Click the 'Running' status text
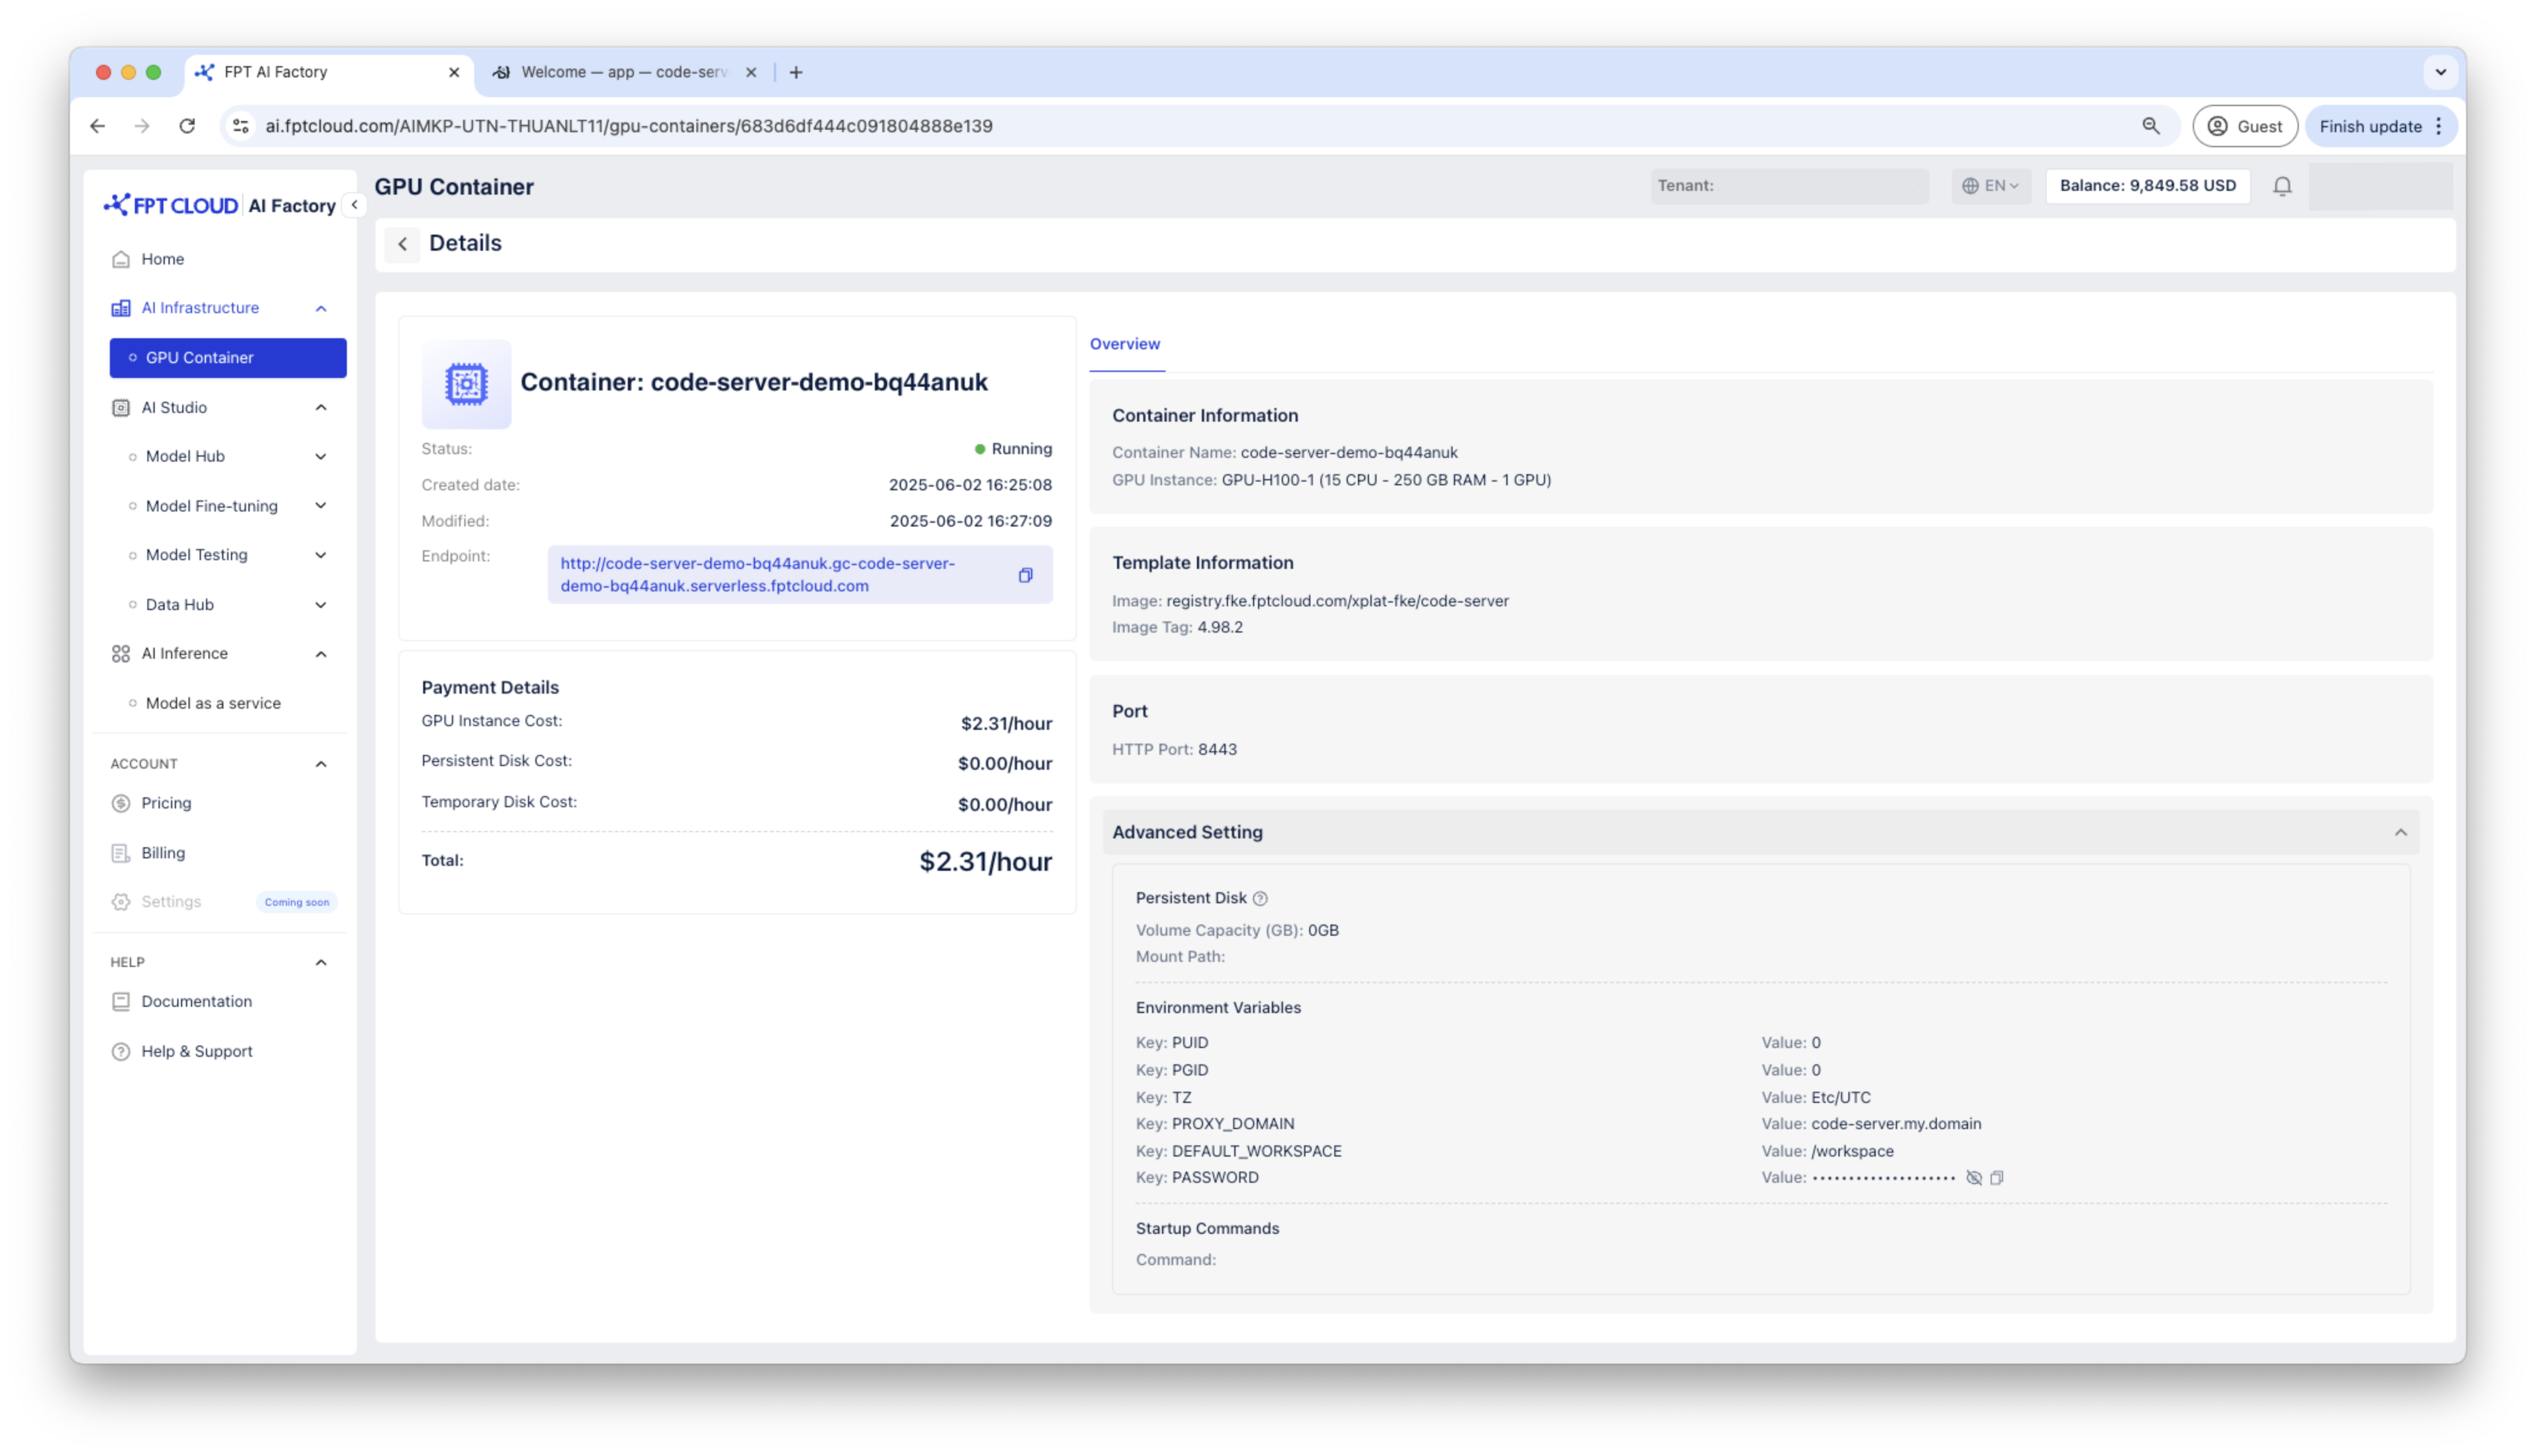 coord(1021,449)
